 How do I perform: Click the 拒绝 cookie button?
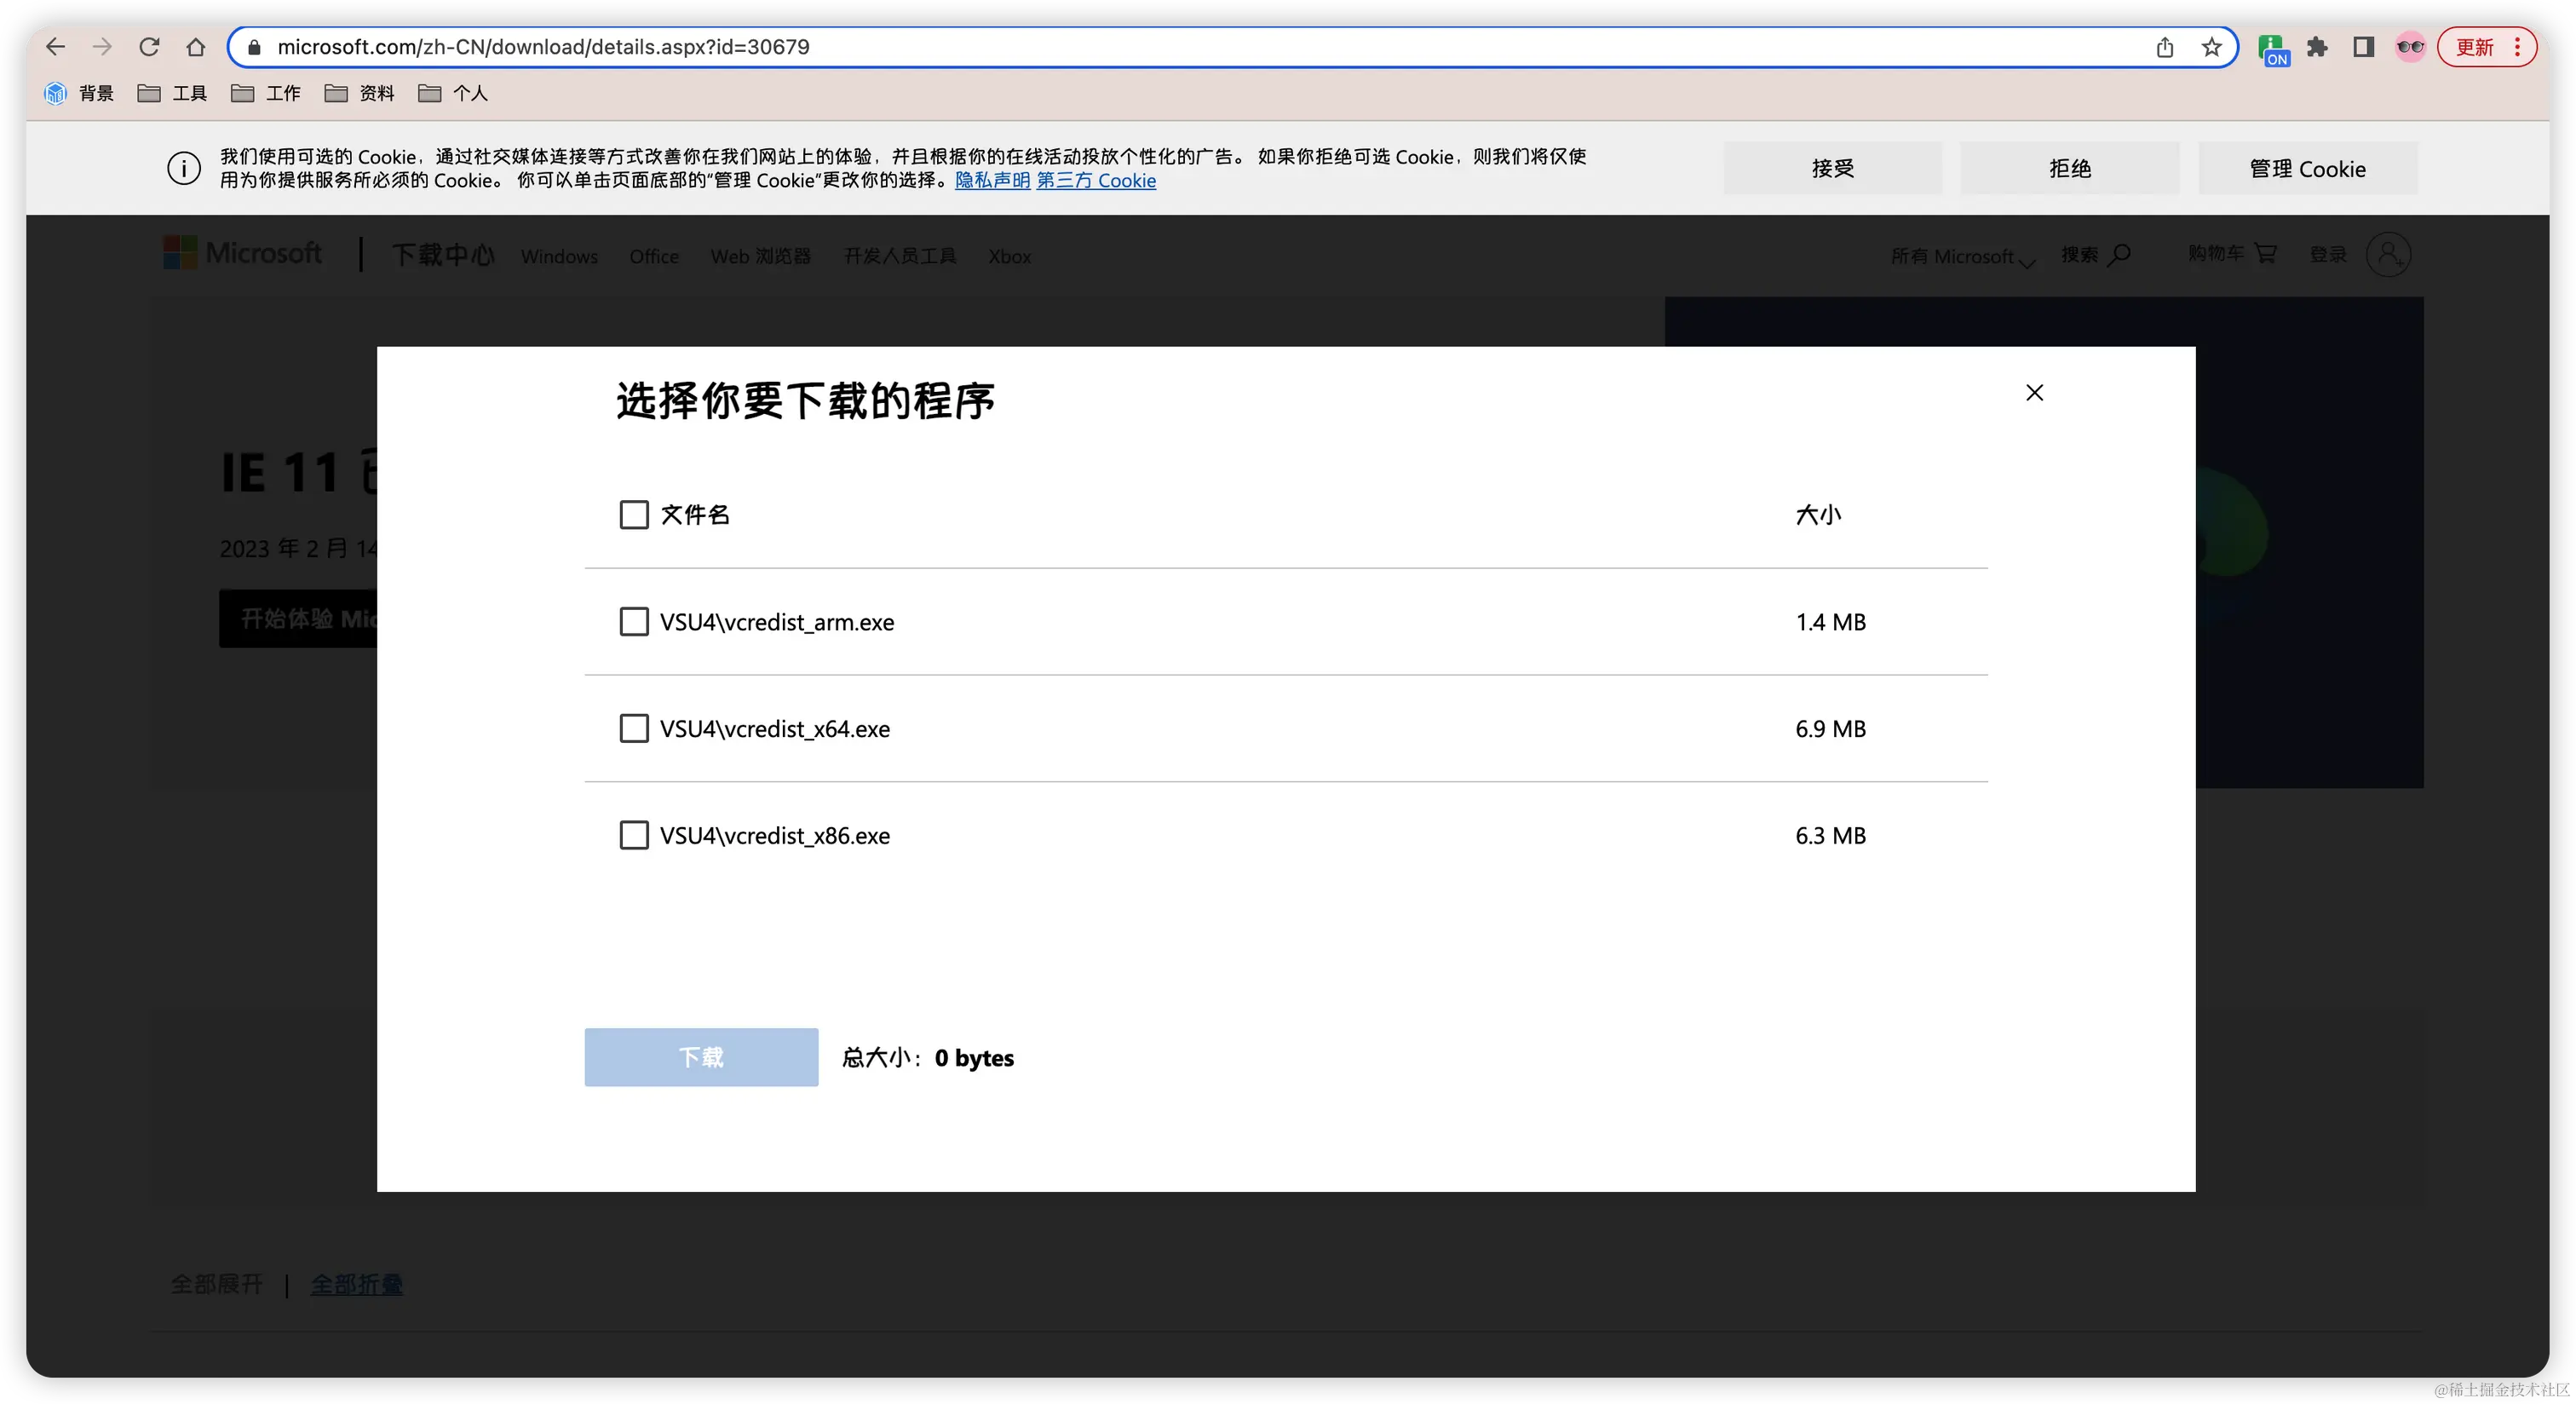2069,168
